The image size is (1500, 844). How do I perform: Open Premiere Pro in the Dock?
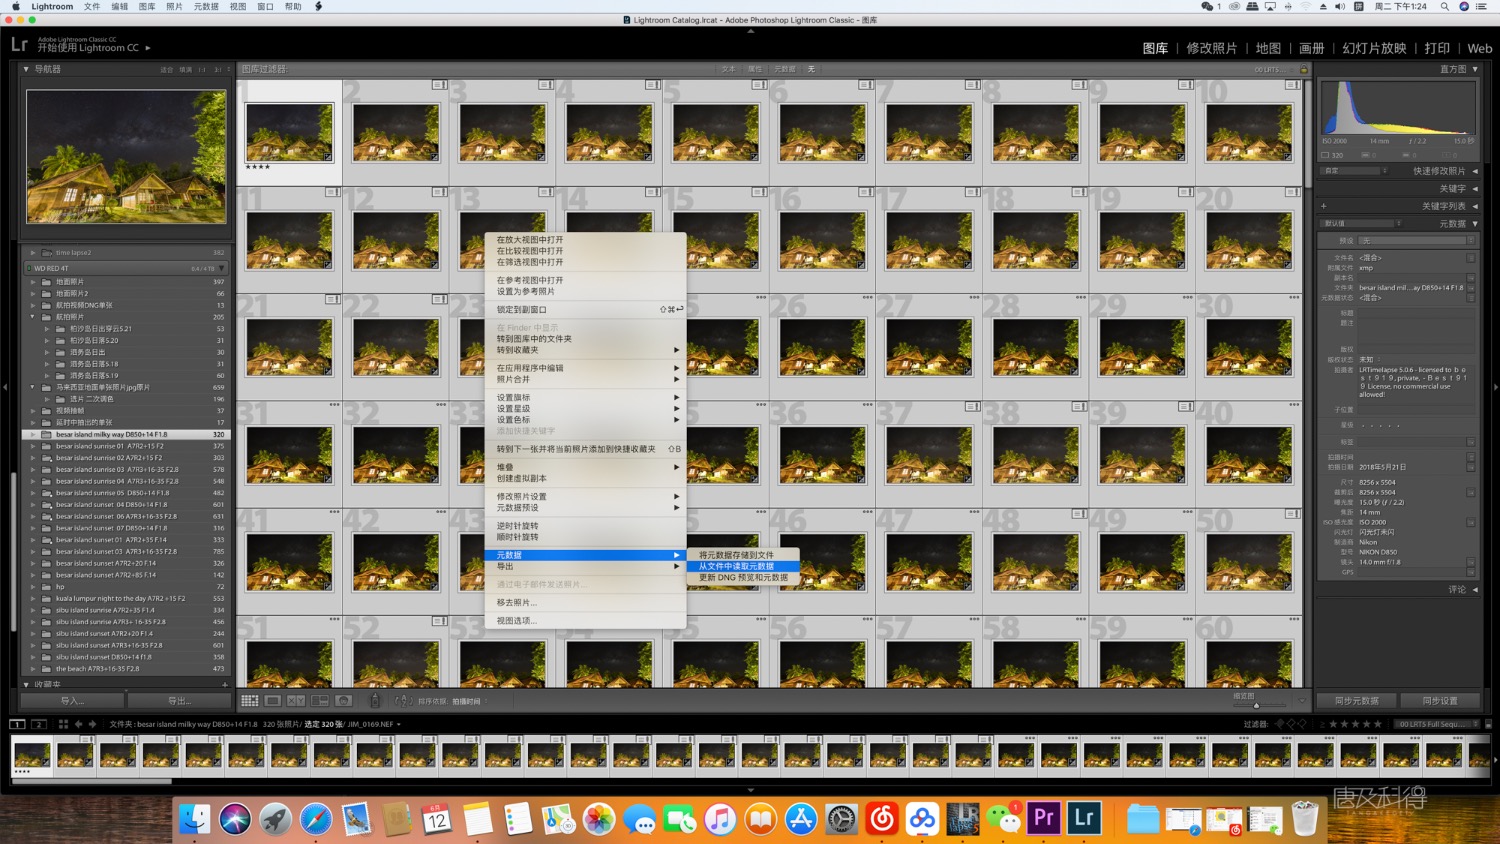click(1044, 818)
